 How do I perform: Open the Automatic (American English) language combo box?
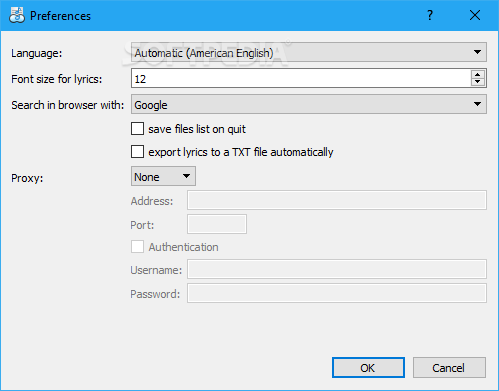pyautogui.click(x=309, y=52)
